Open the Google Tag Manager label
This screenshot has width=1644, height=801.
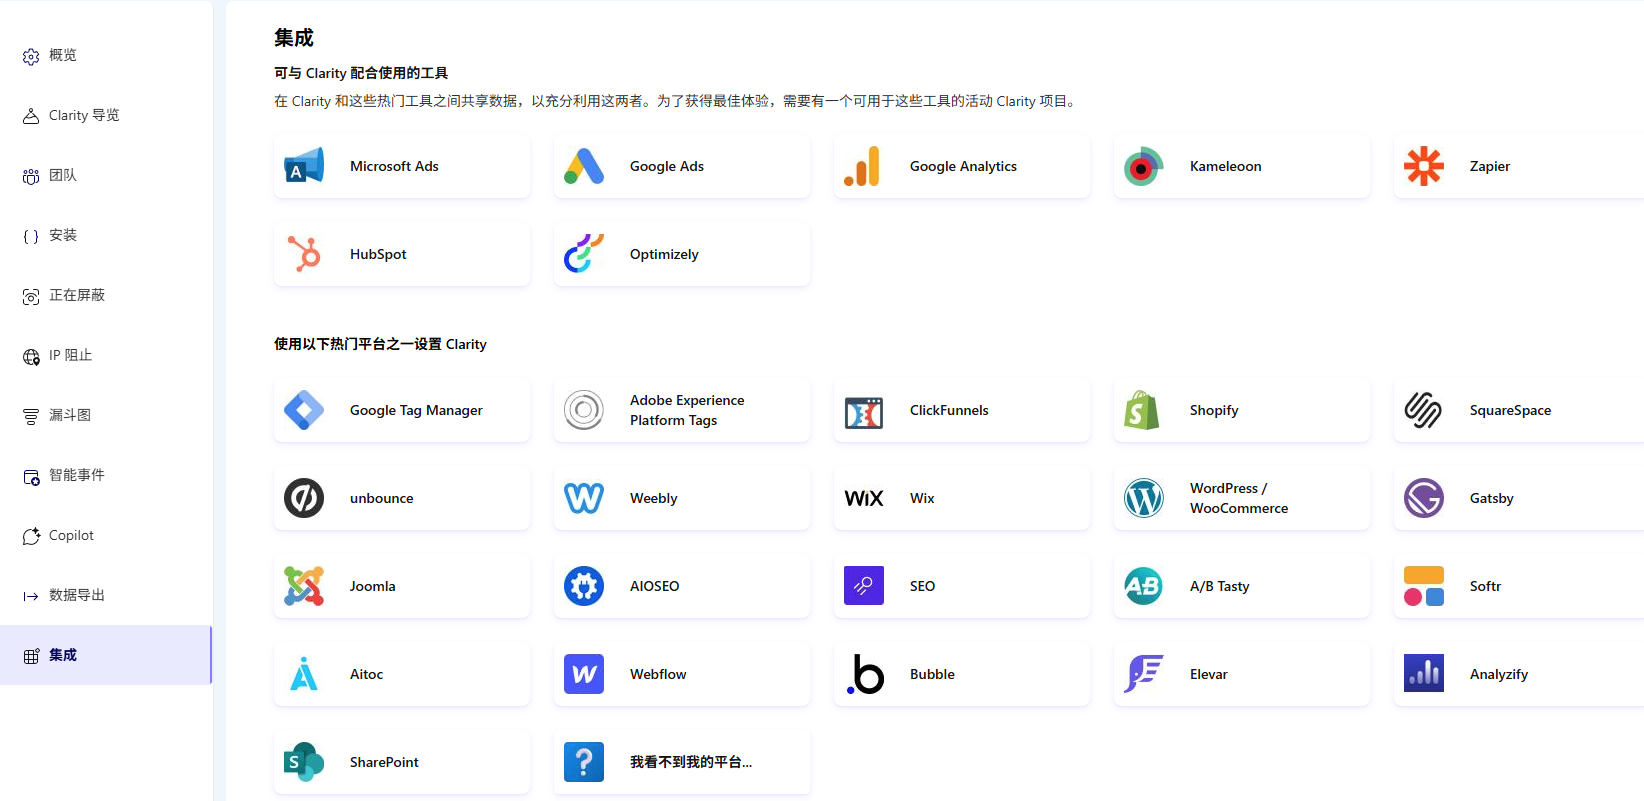416,410
